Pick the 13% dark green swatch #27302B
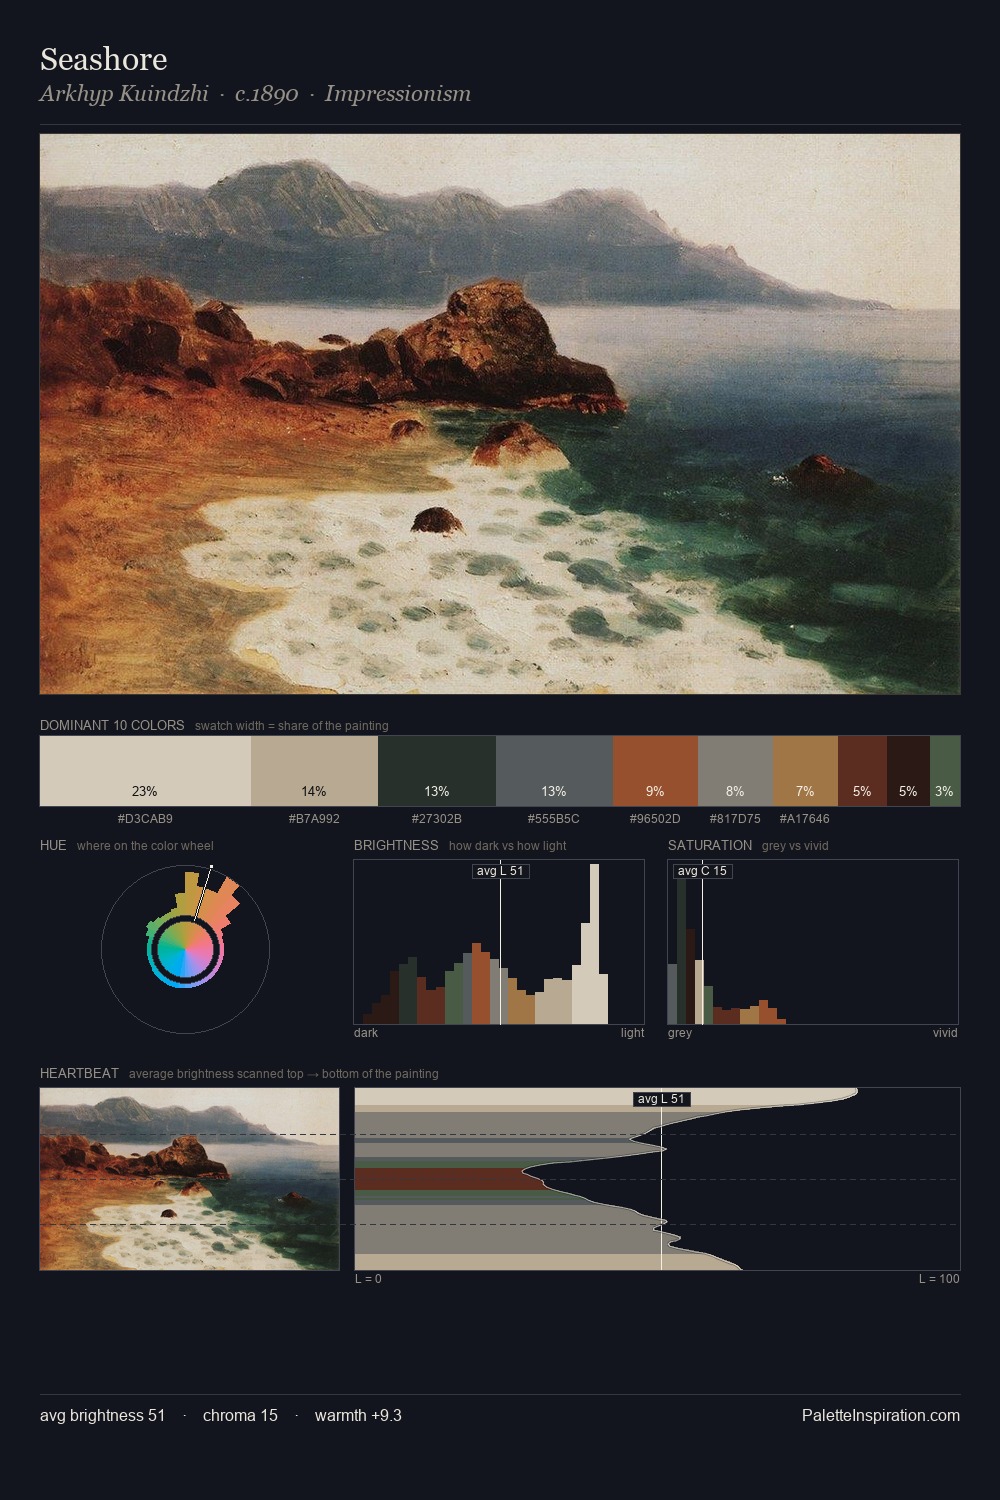 (x=437, y=771)
